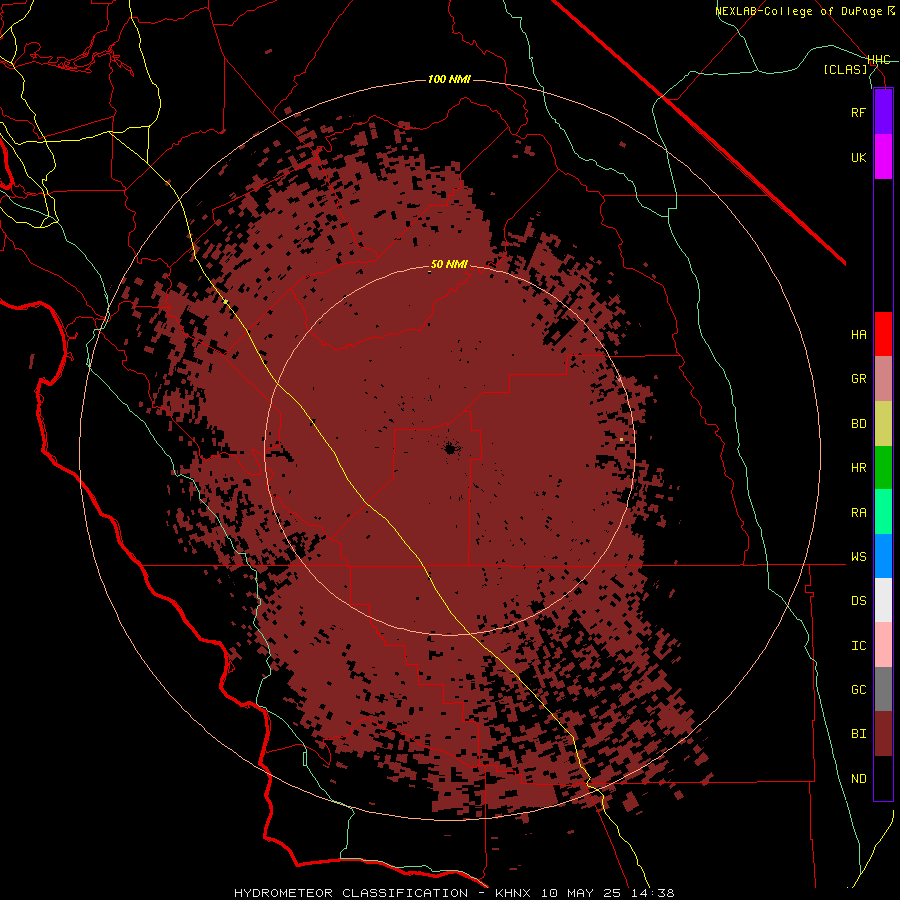Click the GR legend label
The image size is (900, 900).
click(858, 379)
